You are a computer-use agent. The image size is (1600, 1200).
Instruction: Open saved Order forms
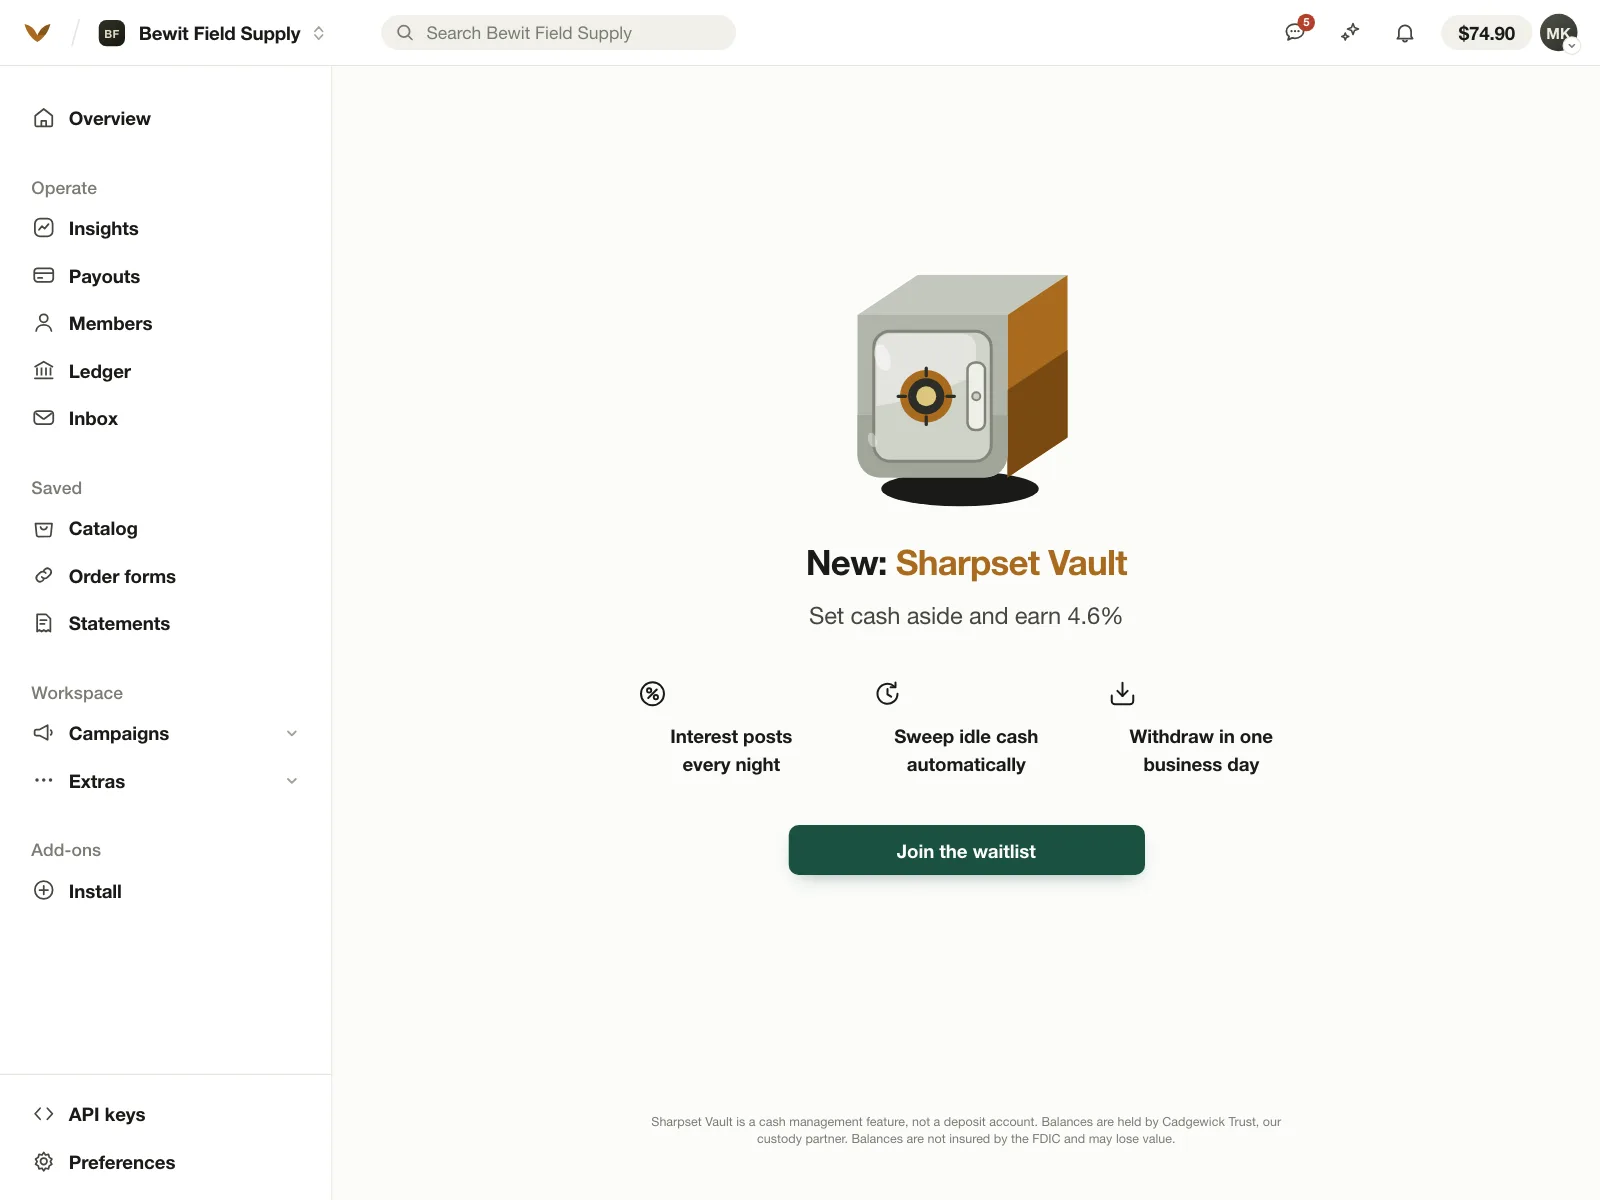click(x=122, y=576)
